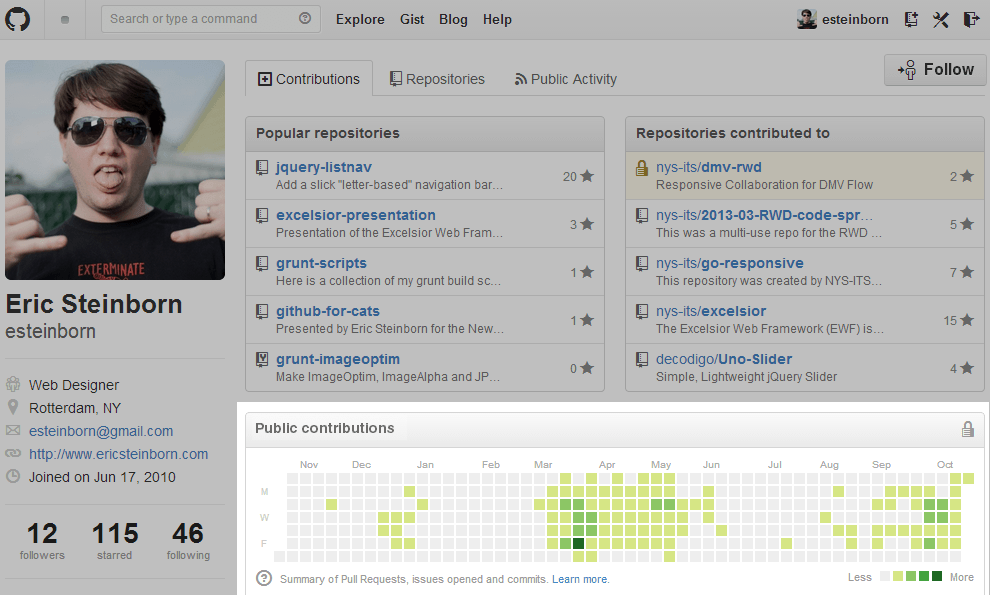This screenshot has height=595, width=990.
Task: Click the lock icon in Public contributions
Action: point(967,429)
